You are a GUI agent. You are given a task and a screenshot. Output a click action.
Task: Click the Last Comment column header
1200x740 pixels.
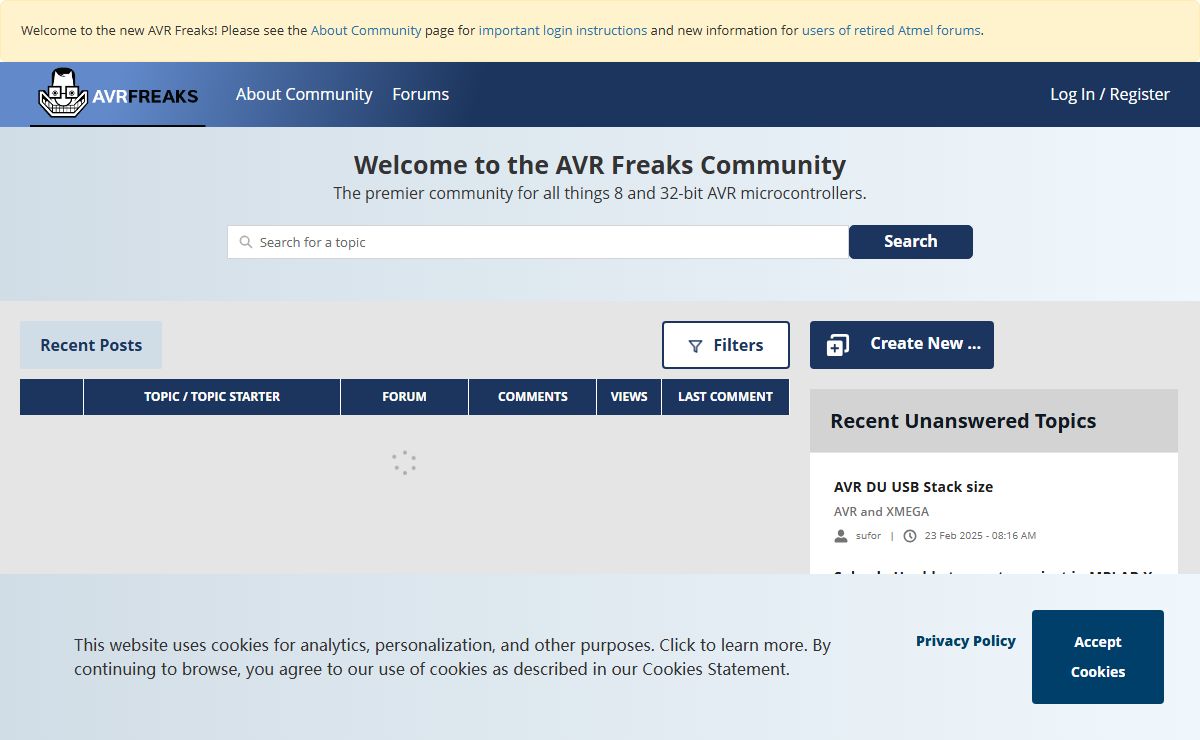725,397
